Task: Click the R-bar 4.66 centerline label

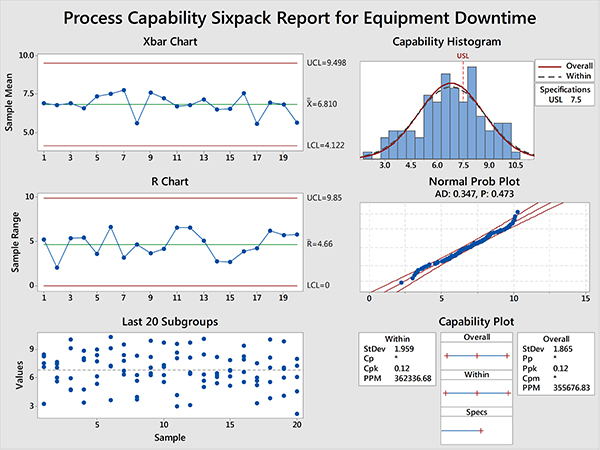Action: (x=320, y=244)
